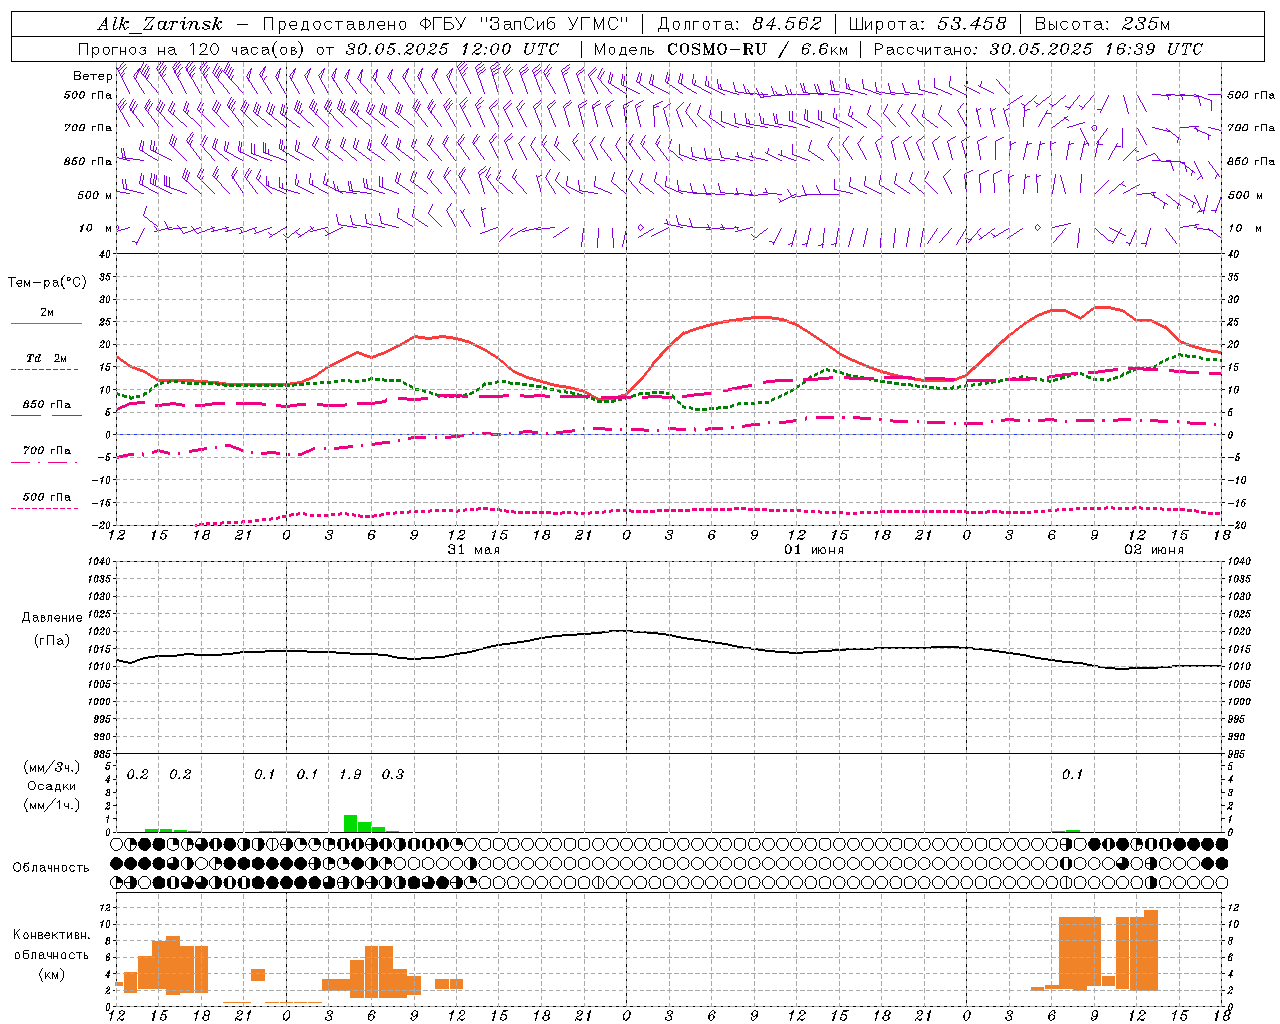Click the 'Рассчитано: 30.05.2025 16:39 UTC' timestamp

[x=1038, y=49]
